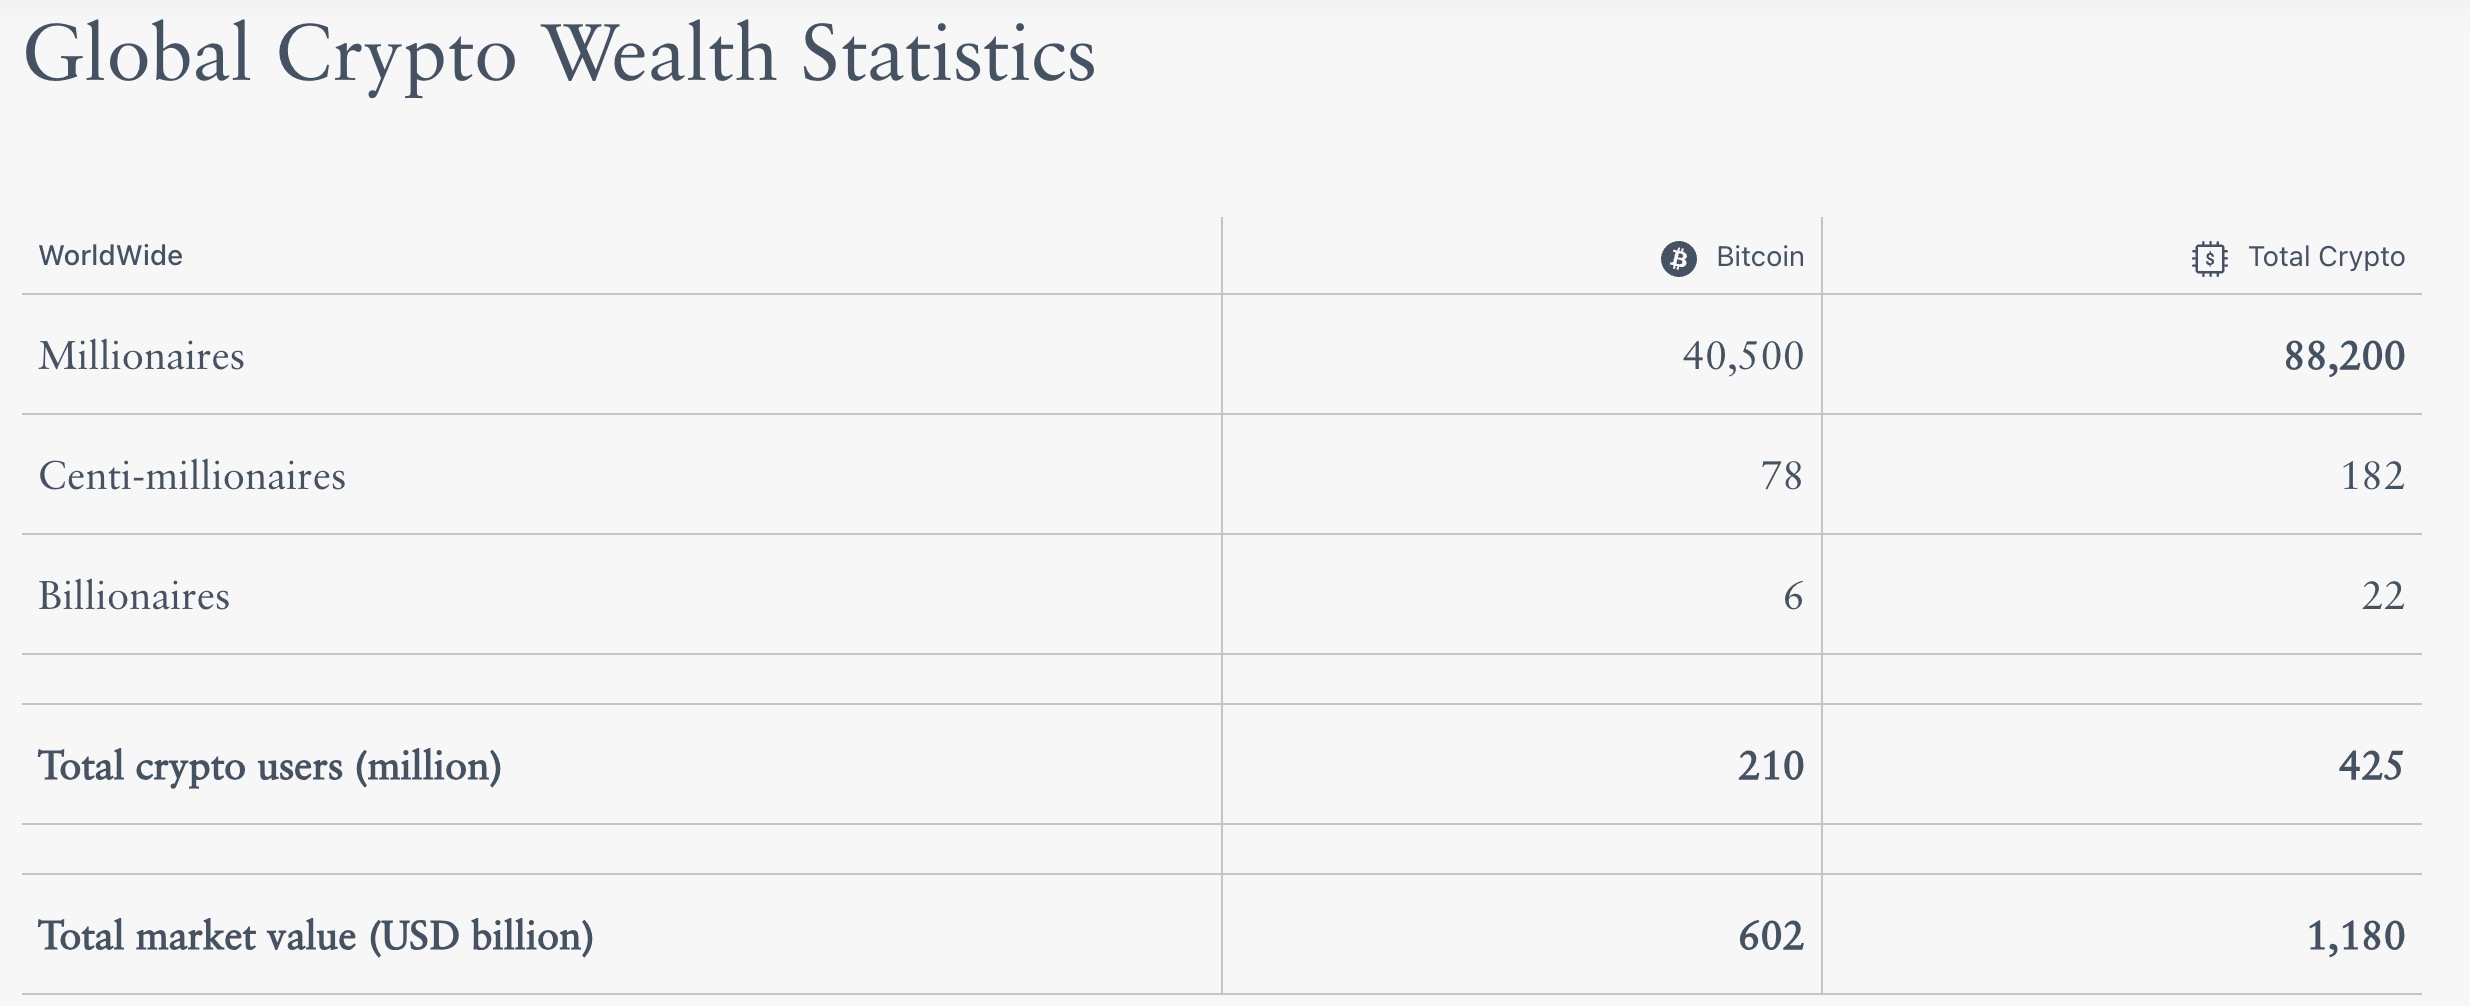Select the Total market value (USD billion) label
The width and height of the screenshot is (2470, 1006).
coord(316,936)
